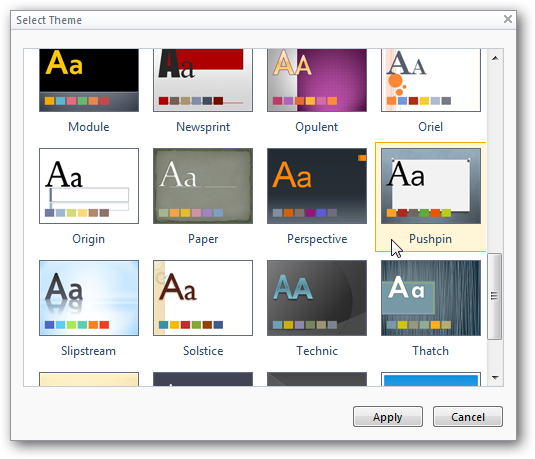
Task: Cancel the Select Theme dialog
Action: coord(468,417)
